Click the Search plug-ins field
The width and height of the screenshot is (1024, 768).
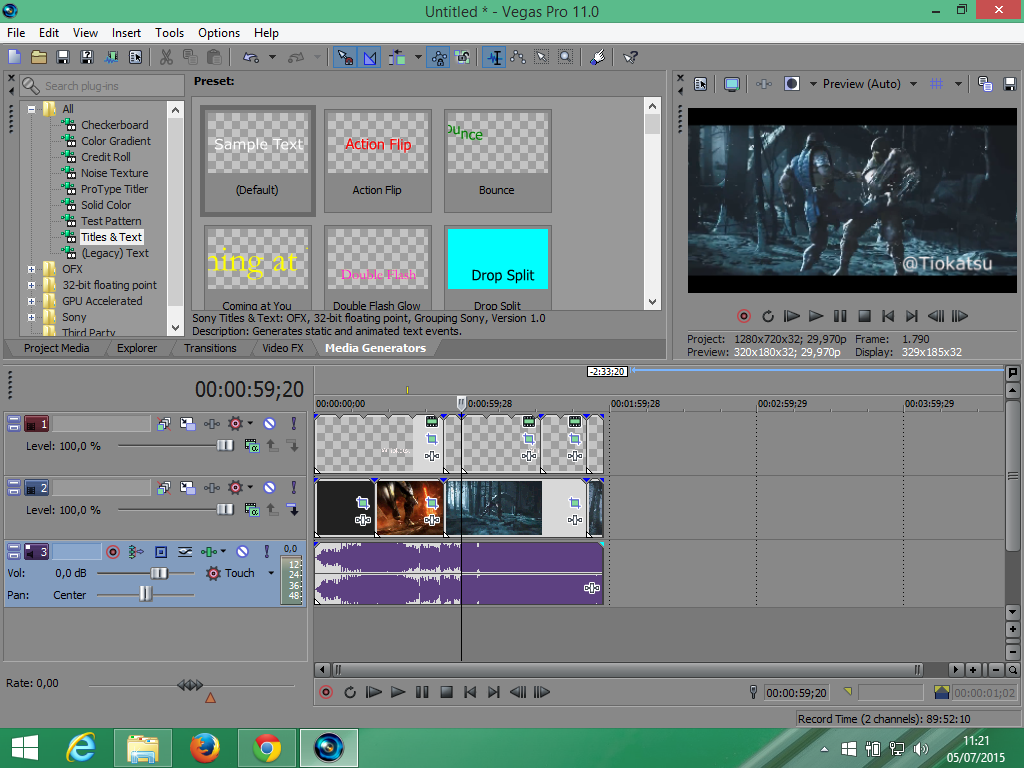(102, 86)
